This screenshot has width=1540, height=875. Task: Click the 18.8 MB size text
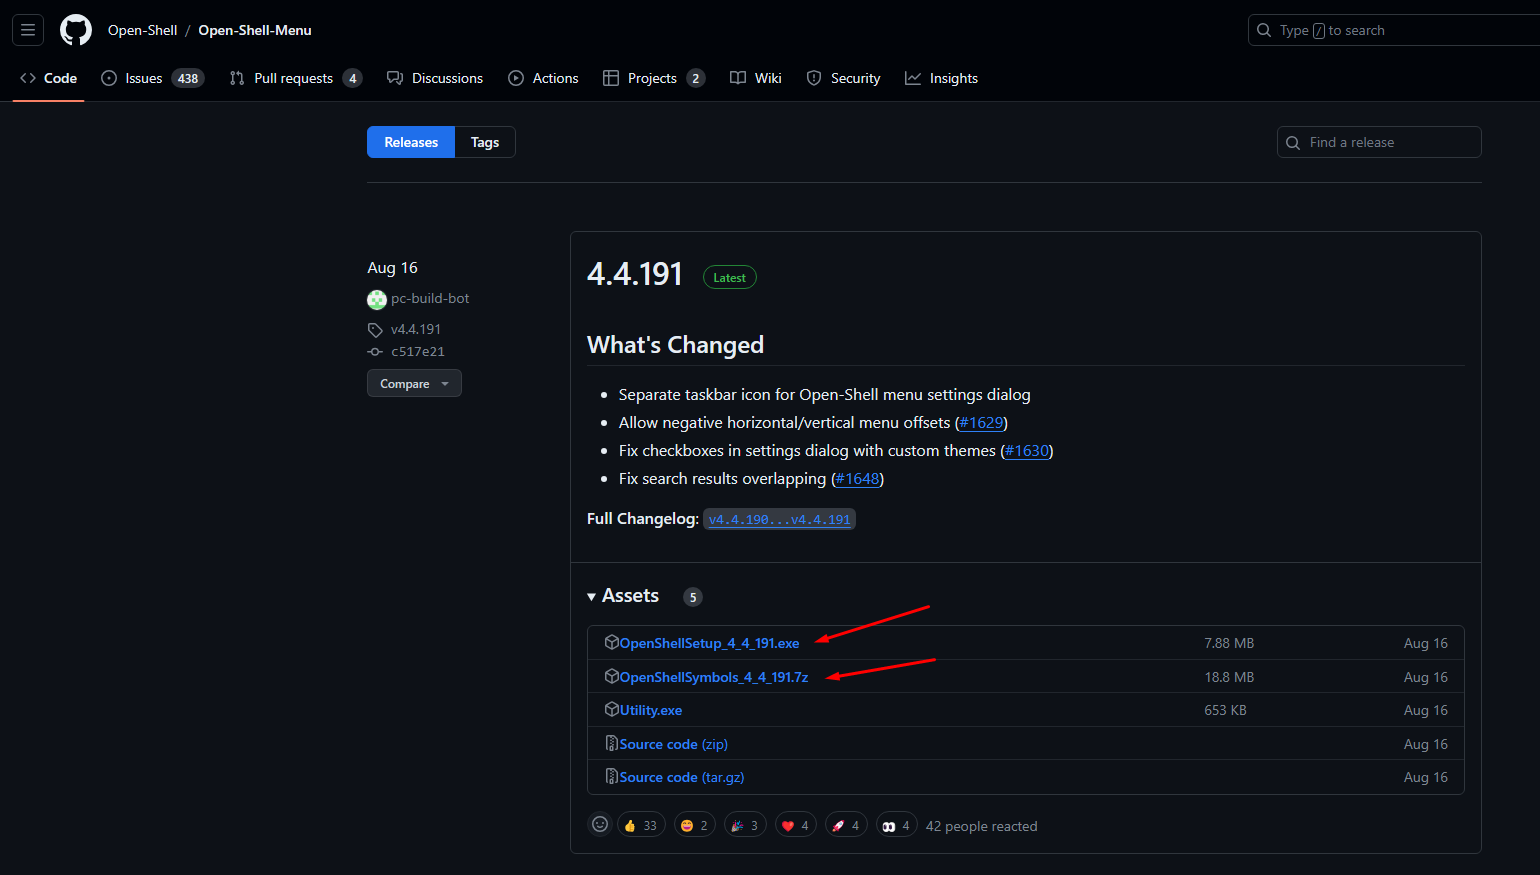point(1229,677)
